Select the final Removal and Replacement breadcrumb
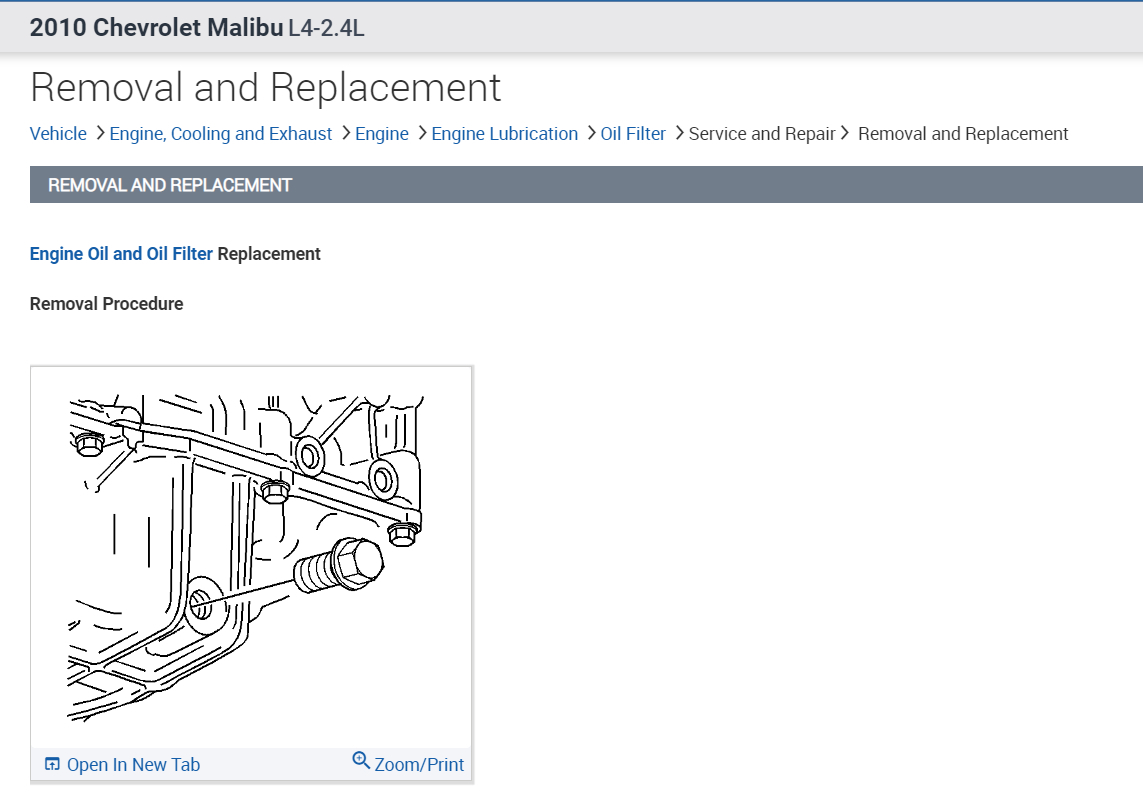 click(963, 134)
